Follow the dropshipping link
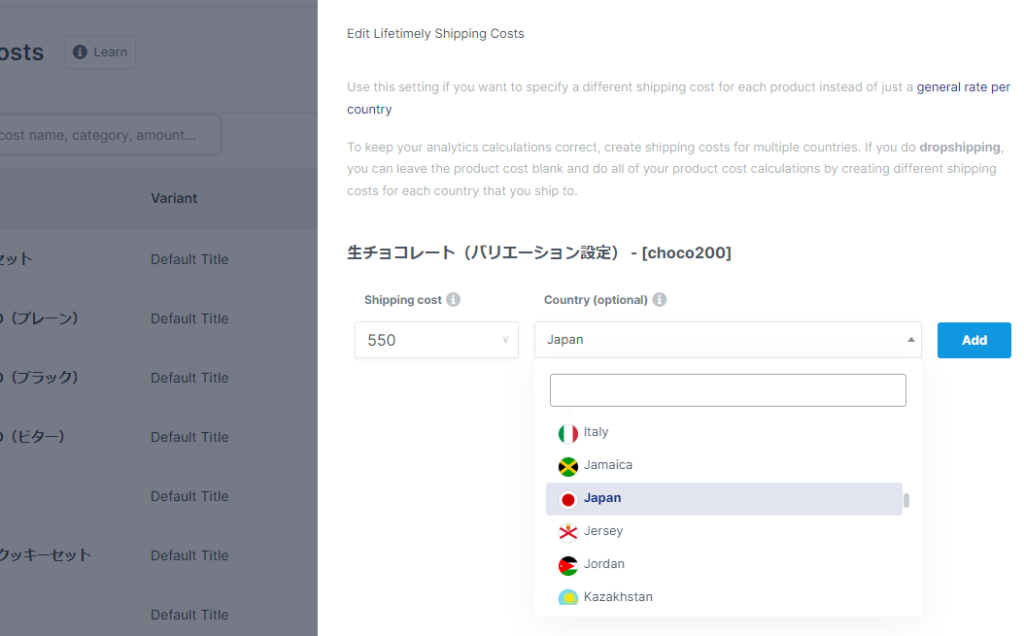 pos(959,146)
